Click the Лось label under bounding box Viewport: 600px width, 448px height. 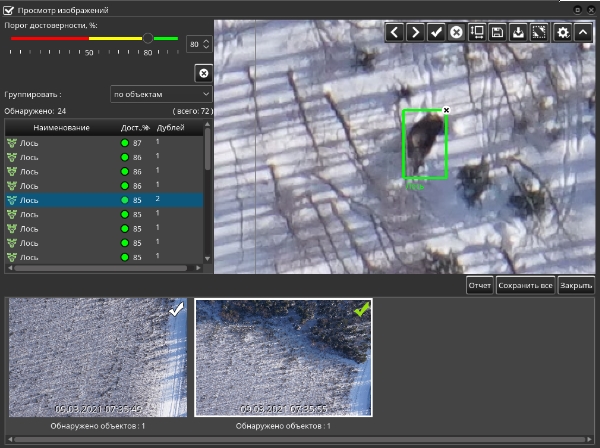(x=415, y=186)
